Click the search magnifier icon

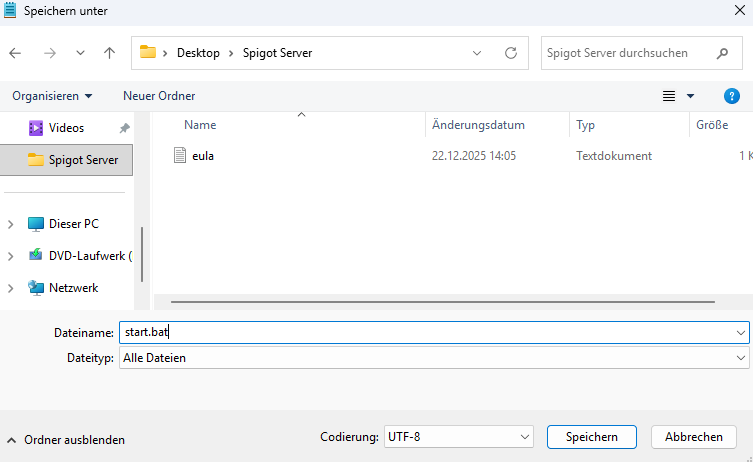pos(722,53)
